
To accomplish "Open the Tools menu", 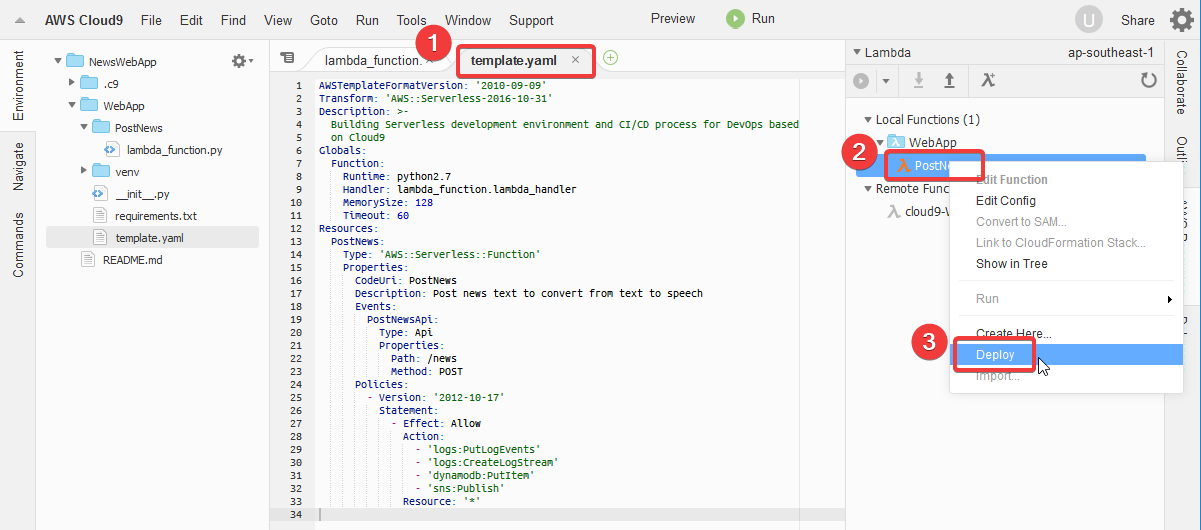I will tap(411, 20).
